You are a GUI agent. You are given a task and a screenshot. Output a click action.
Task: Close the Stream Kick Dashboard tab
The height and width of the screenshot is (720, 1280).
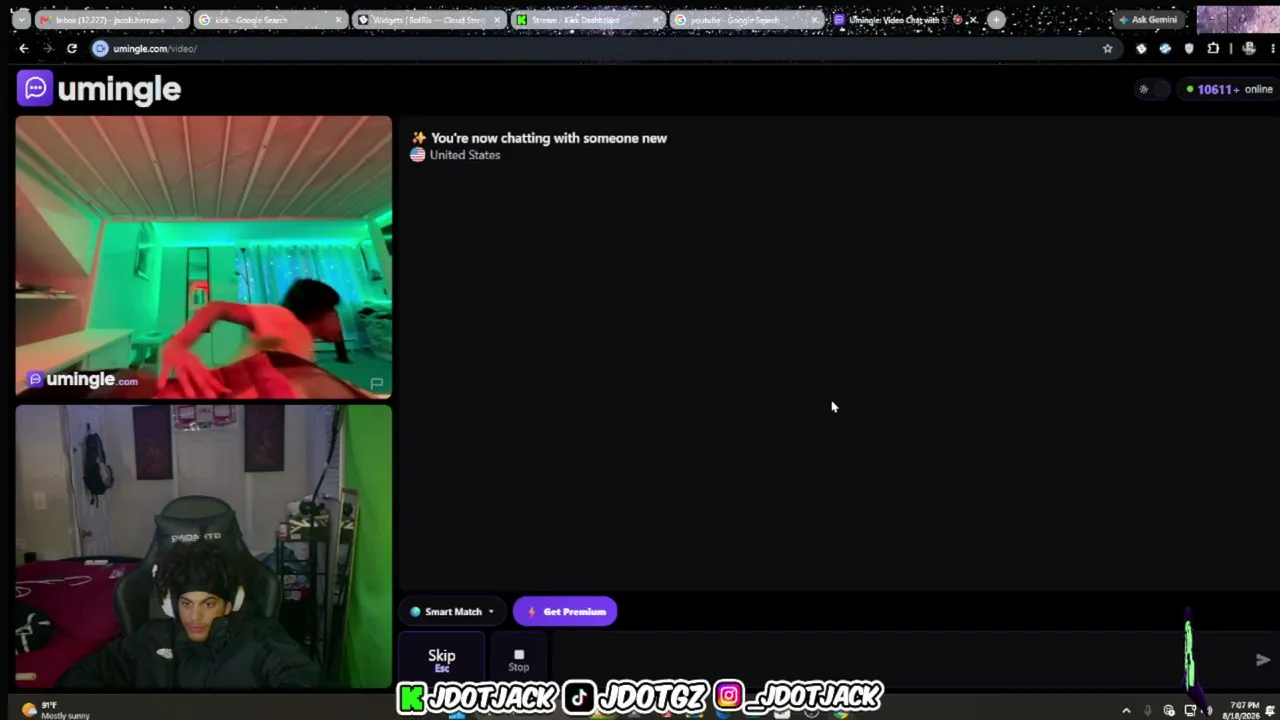pos(656,20)
